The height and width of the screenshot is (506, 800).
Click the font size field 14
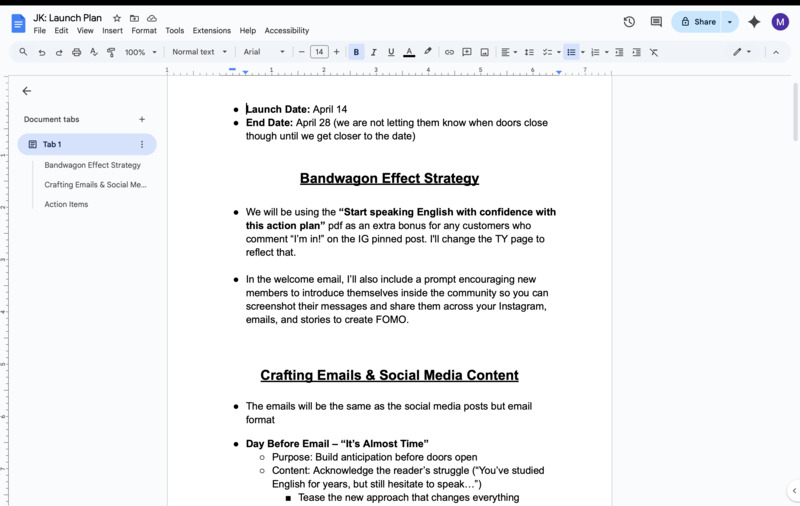pyautogui.click(x=319, y=52)
